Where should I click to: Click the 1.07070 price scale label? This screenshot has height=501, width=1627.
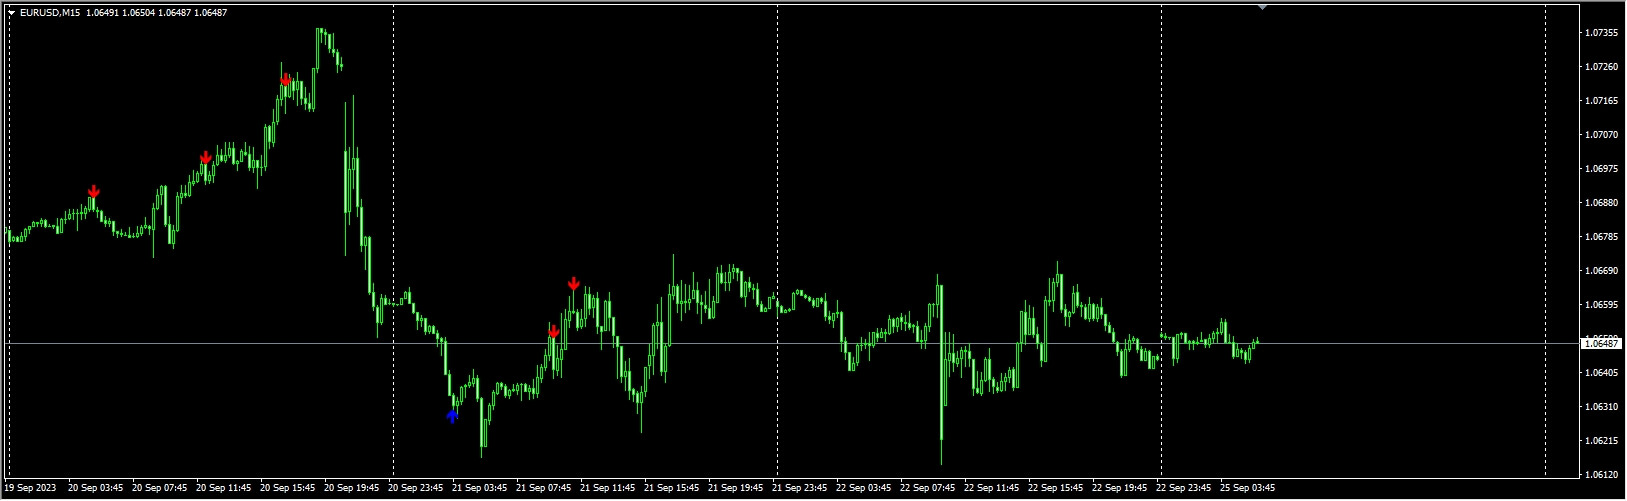coord(1602,135)
